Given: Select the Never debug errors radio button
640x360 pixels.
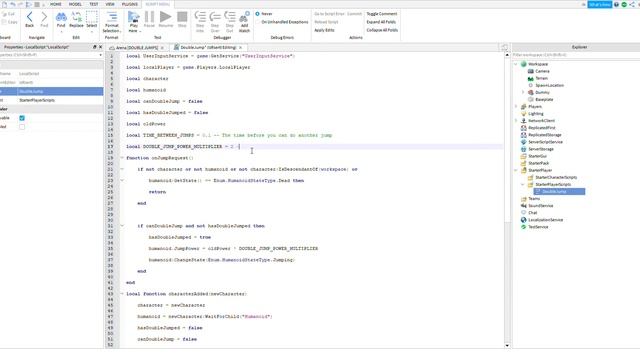Looking at the screenshot, I should [x=258, y=14].
